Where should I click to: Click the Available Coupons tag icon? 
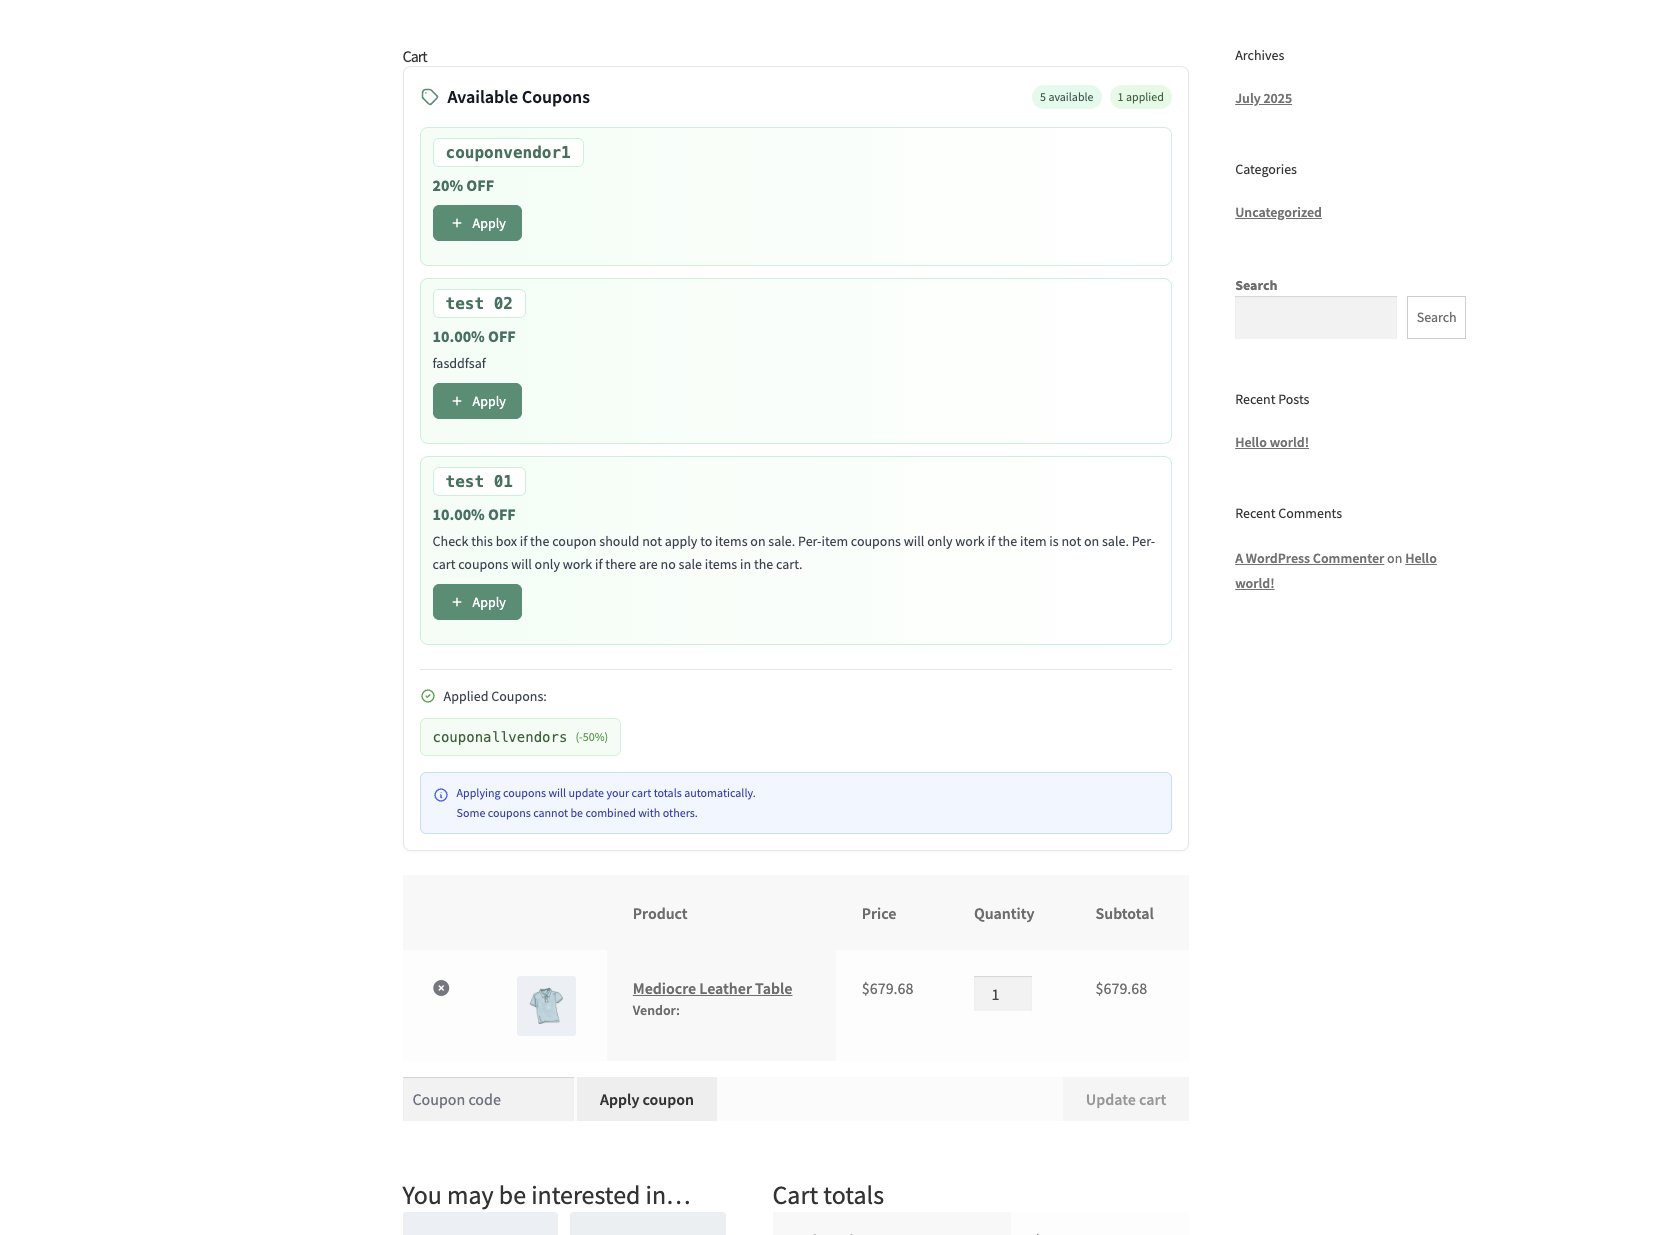tap(430, 97)
